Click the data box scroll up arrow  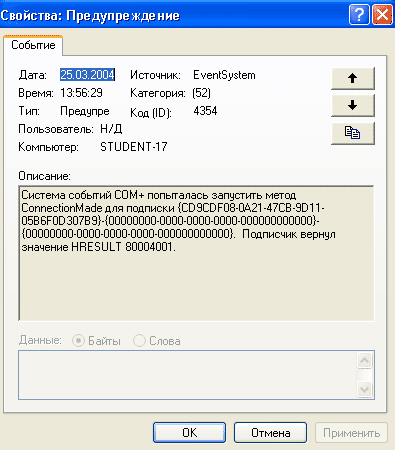pos(364,360)
